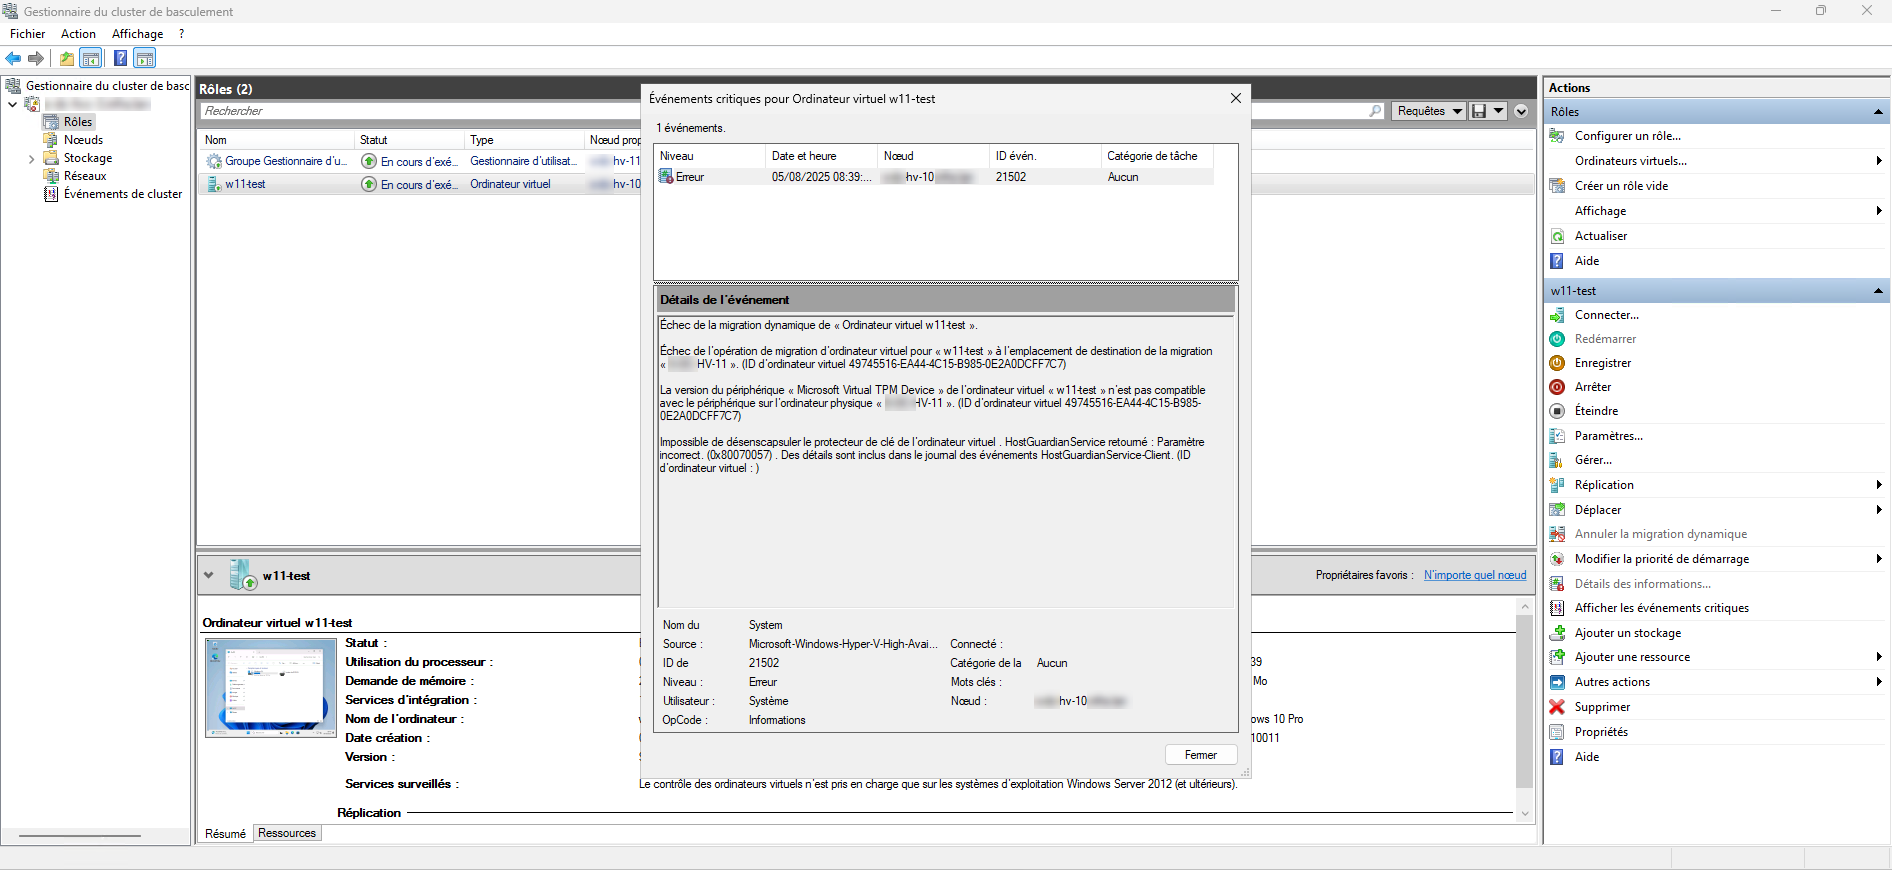The width and height of the screenshot is (1892, 870).
Task: Click the red Supprimer X icon
Action: click(x=1557, y=707)
